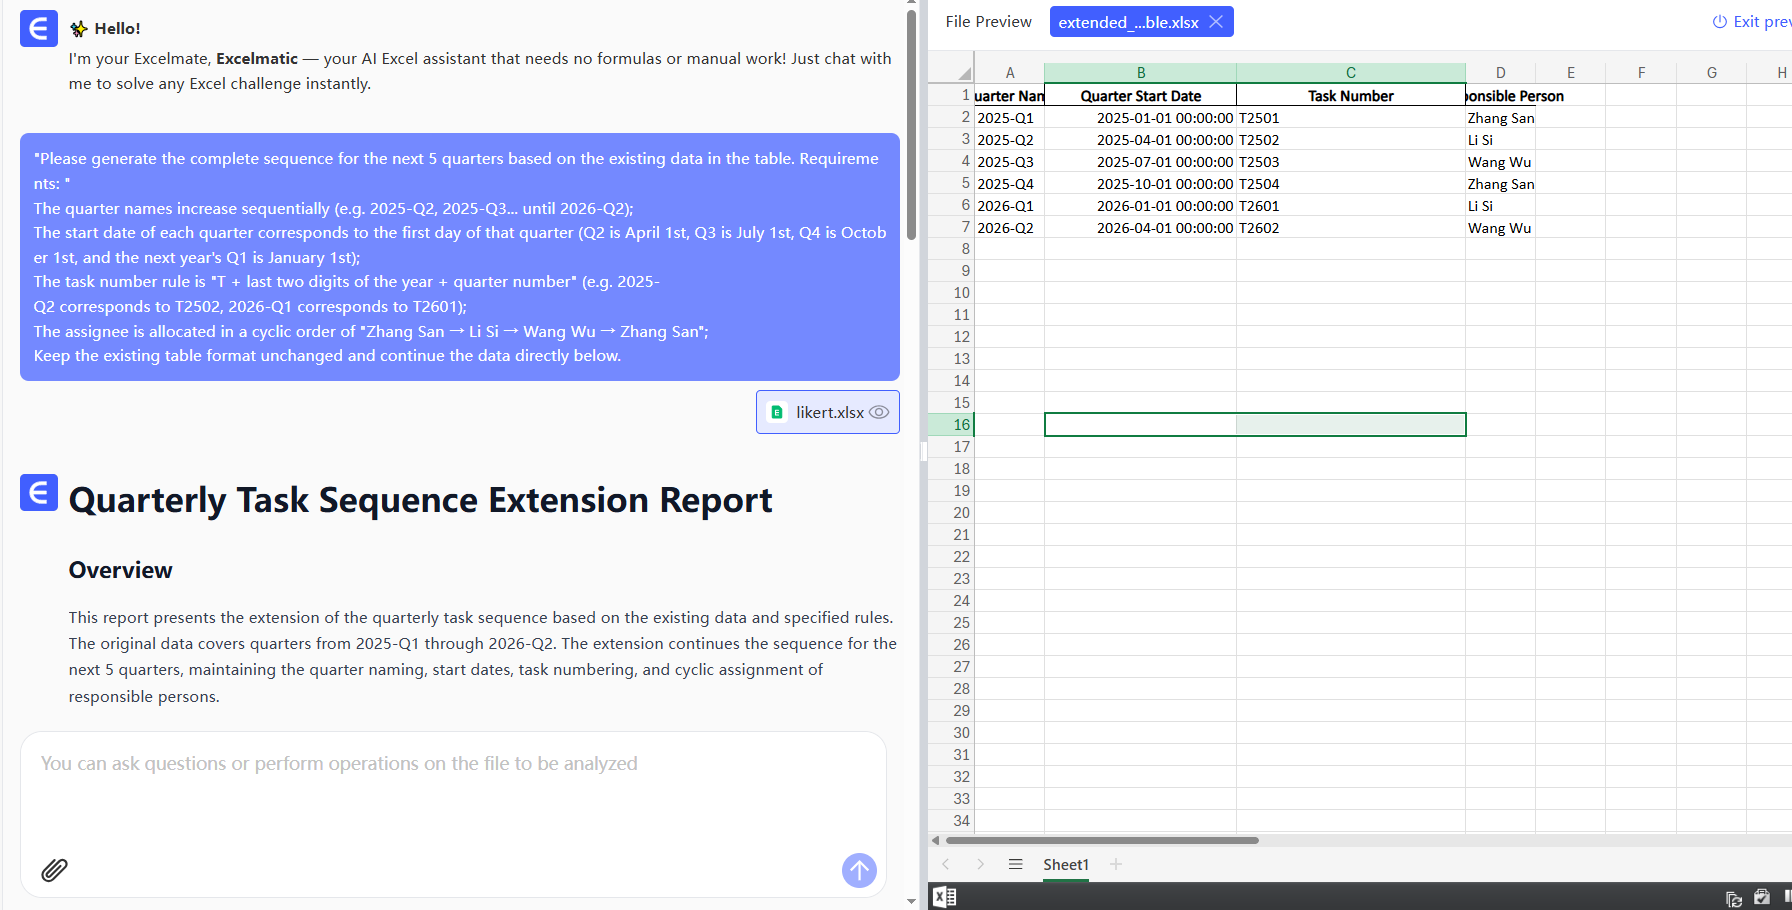1792x910 pixels.
Task: Toggle preview eye on likert.xlsx attachment
Action: [879, 412]
